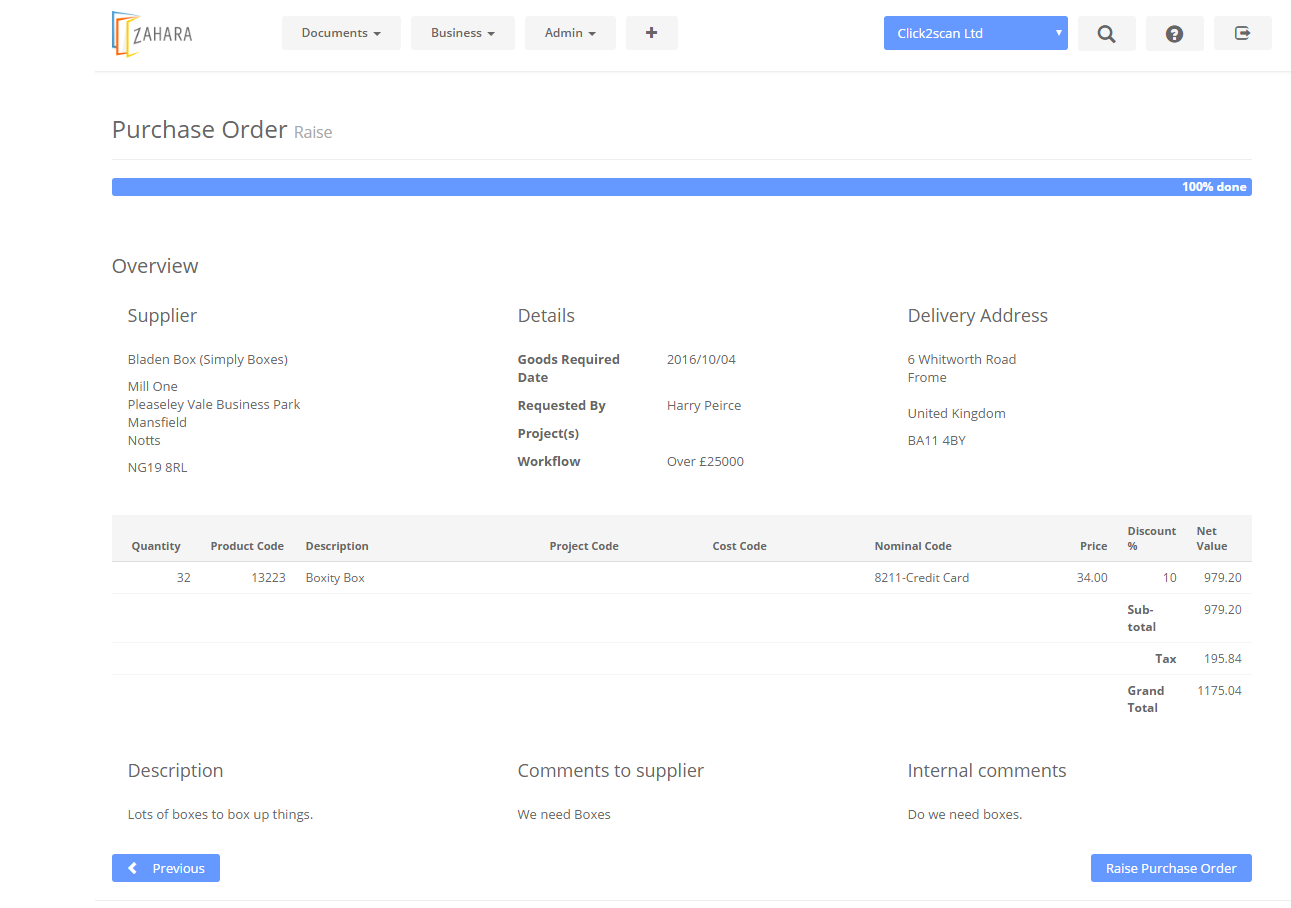The width and height of the screenshot is (1291, 908).
Task: Click workflow value Over £25000
Action: pyautogui.click(x=705, y=461)
